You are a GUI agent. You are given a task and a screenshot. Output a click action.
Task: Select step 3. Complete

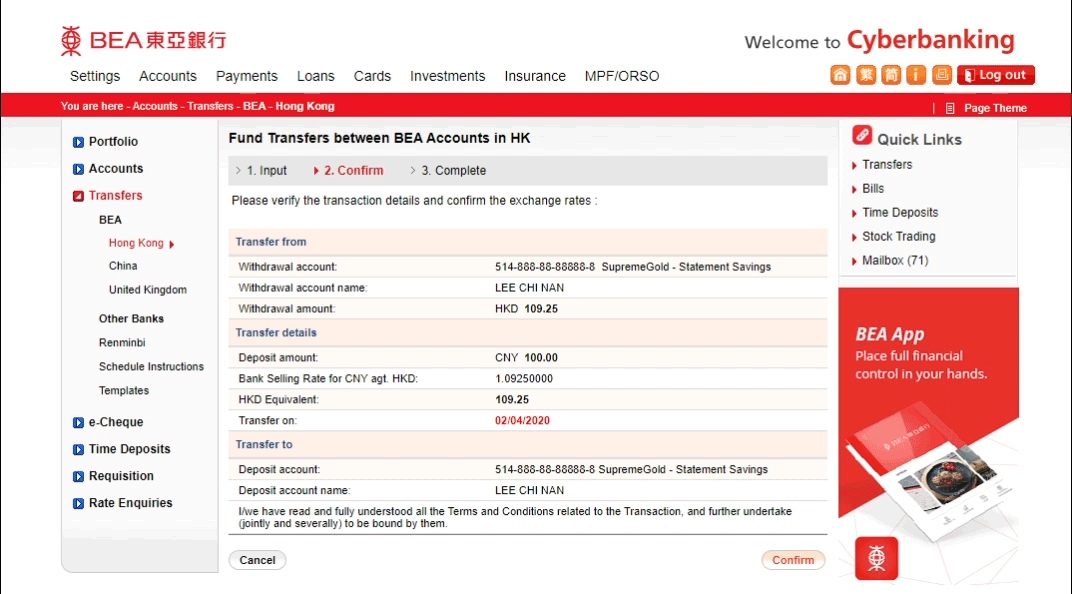pos(453,170)
